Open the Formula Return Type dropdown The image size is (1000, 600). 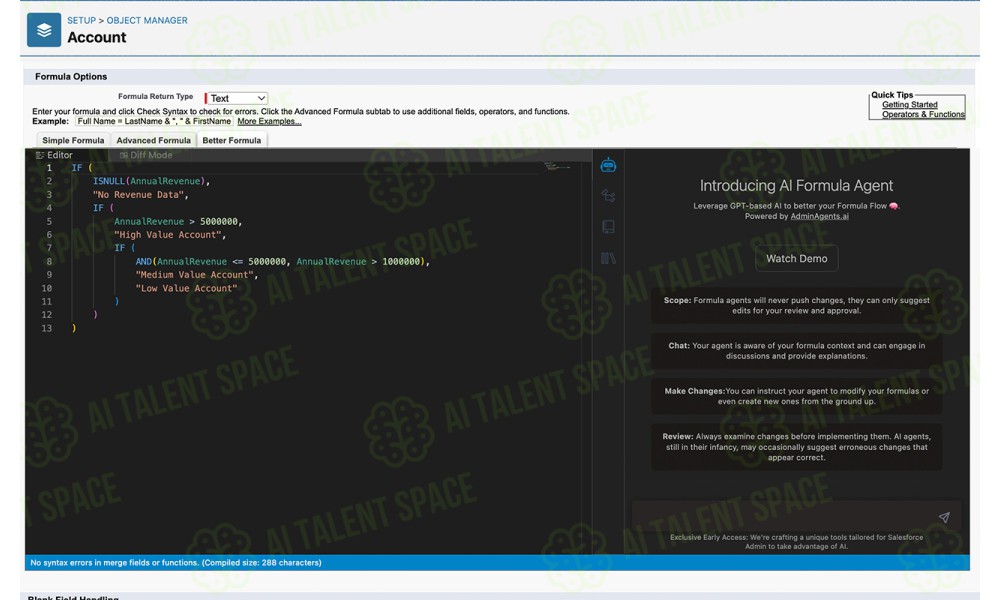click(236, 98)
